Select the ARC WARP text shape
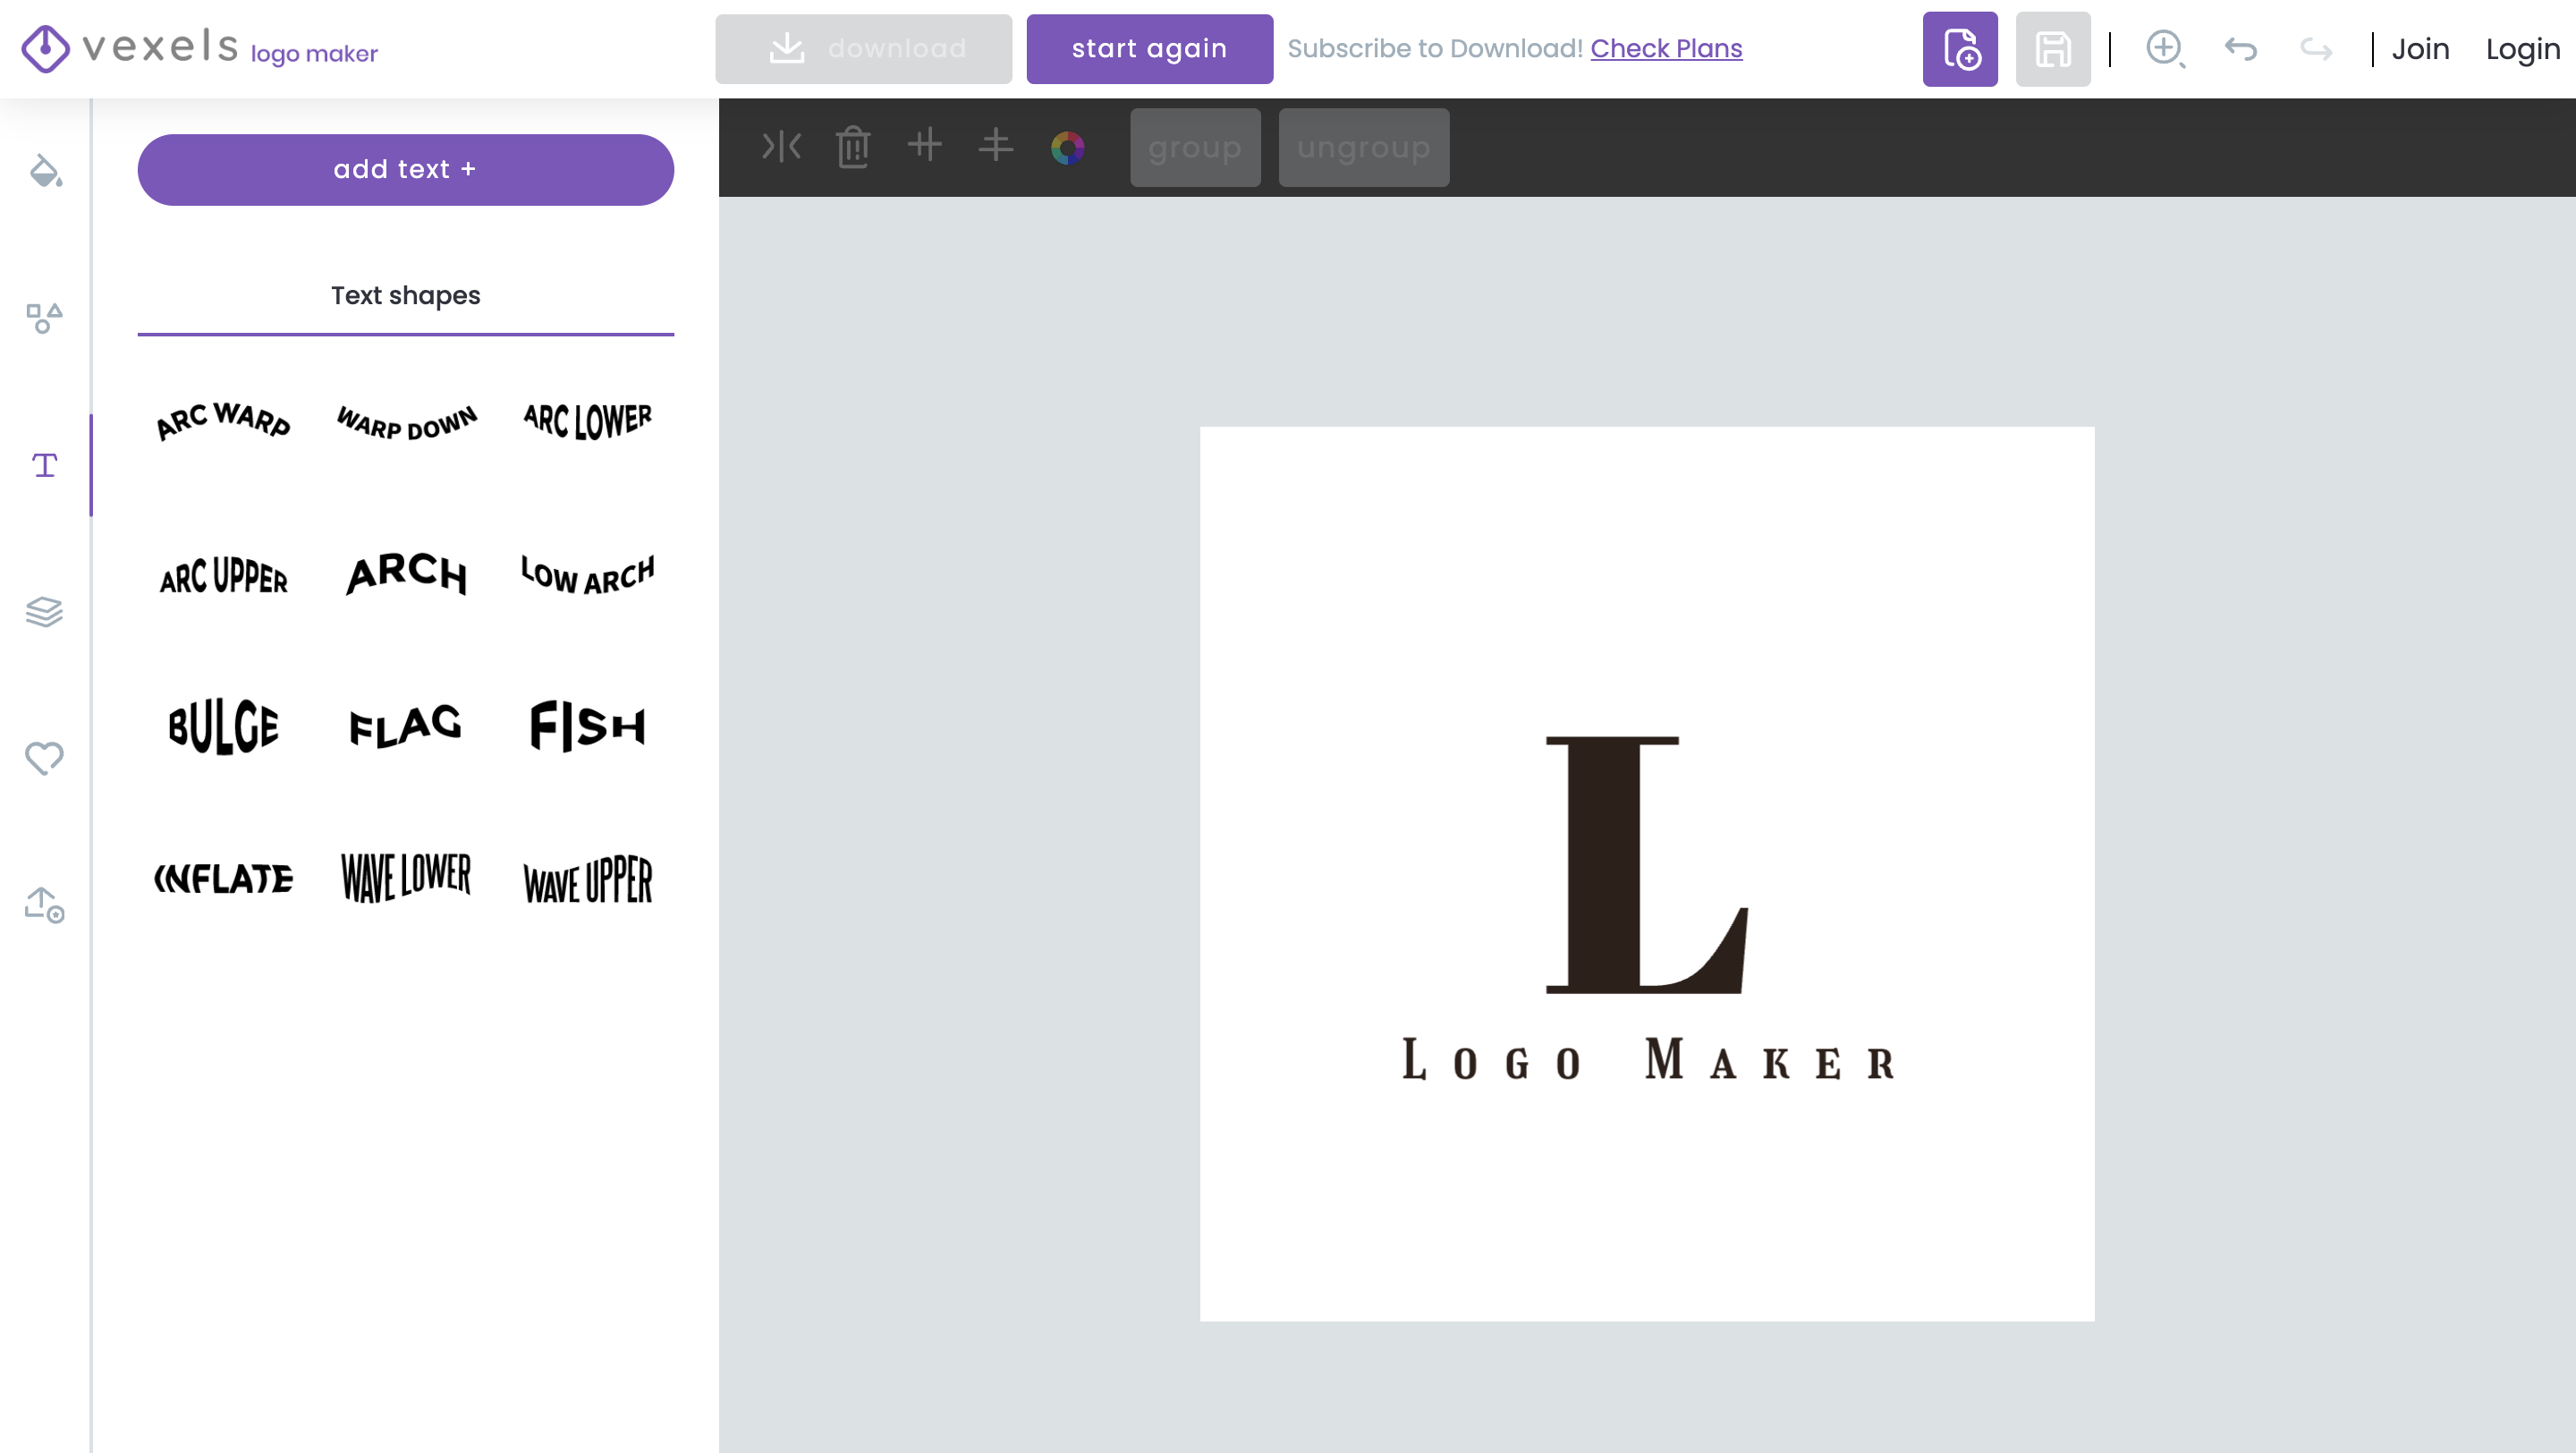 point(224,421)
